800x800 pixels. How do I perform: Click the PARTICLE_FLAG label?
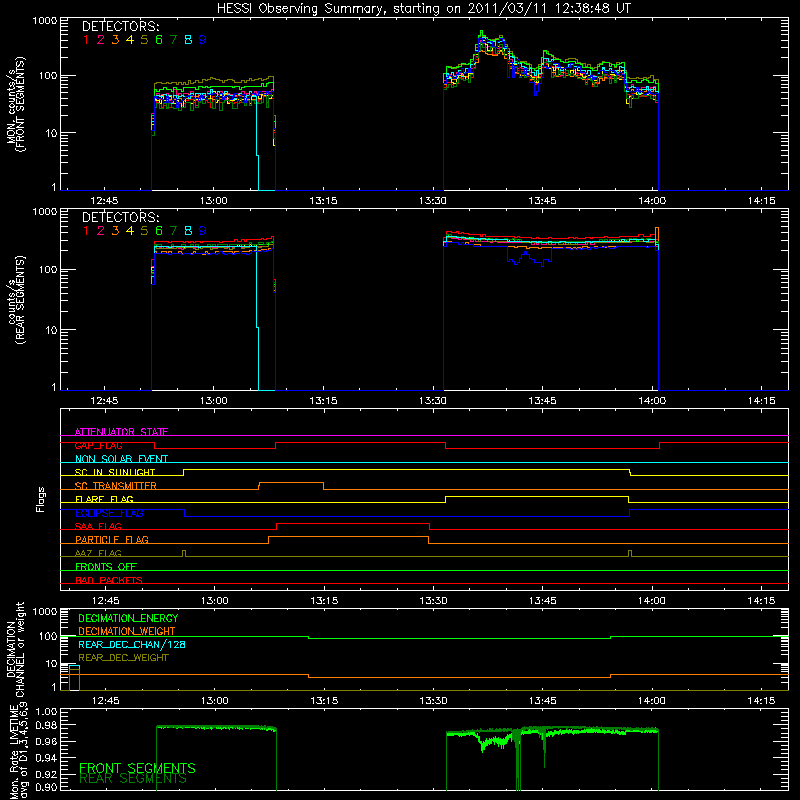pyautogui.click(x=112, y=539)
